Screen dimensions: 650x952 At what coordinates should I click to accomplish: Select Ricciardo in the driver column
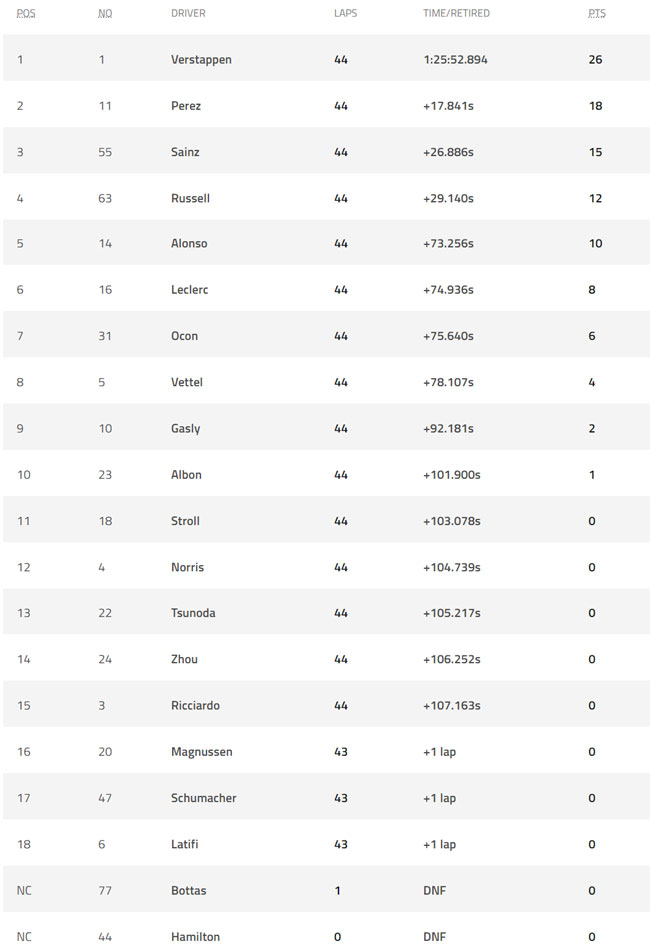(x=195, y=706)
